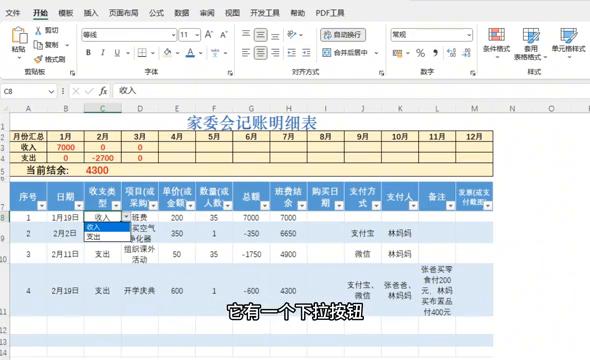This screenshot has width=590, height=360.
Task: Select column D header
Action: pyautogui.click(x=140, y=109)
